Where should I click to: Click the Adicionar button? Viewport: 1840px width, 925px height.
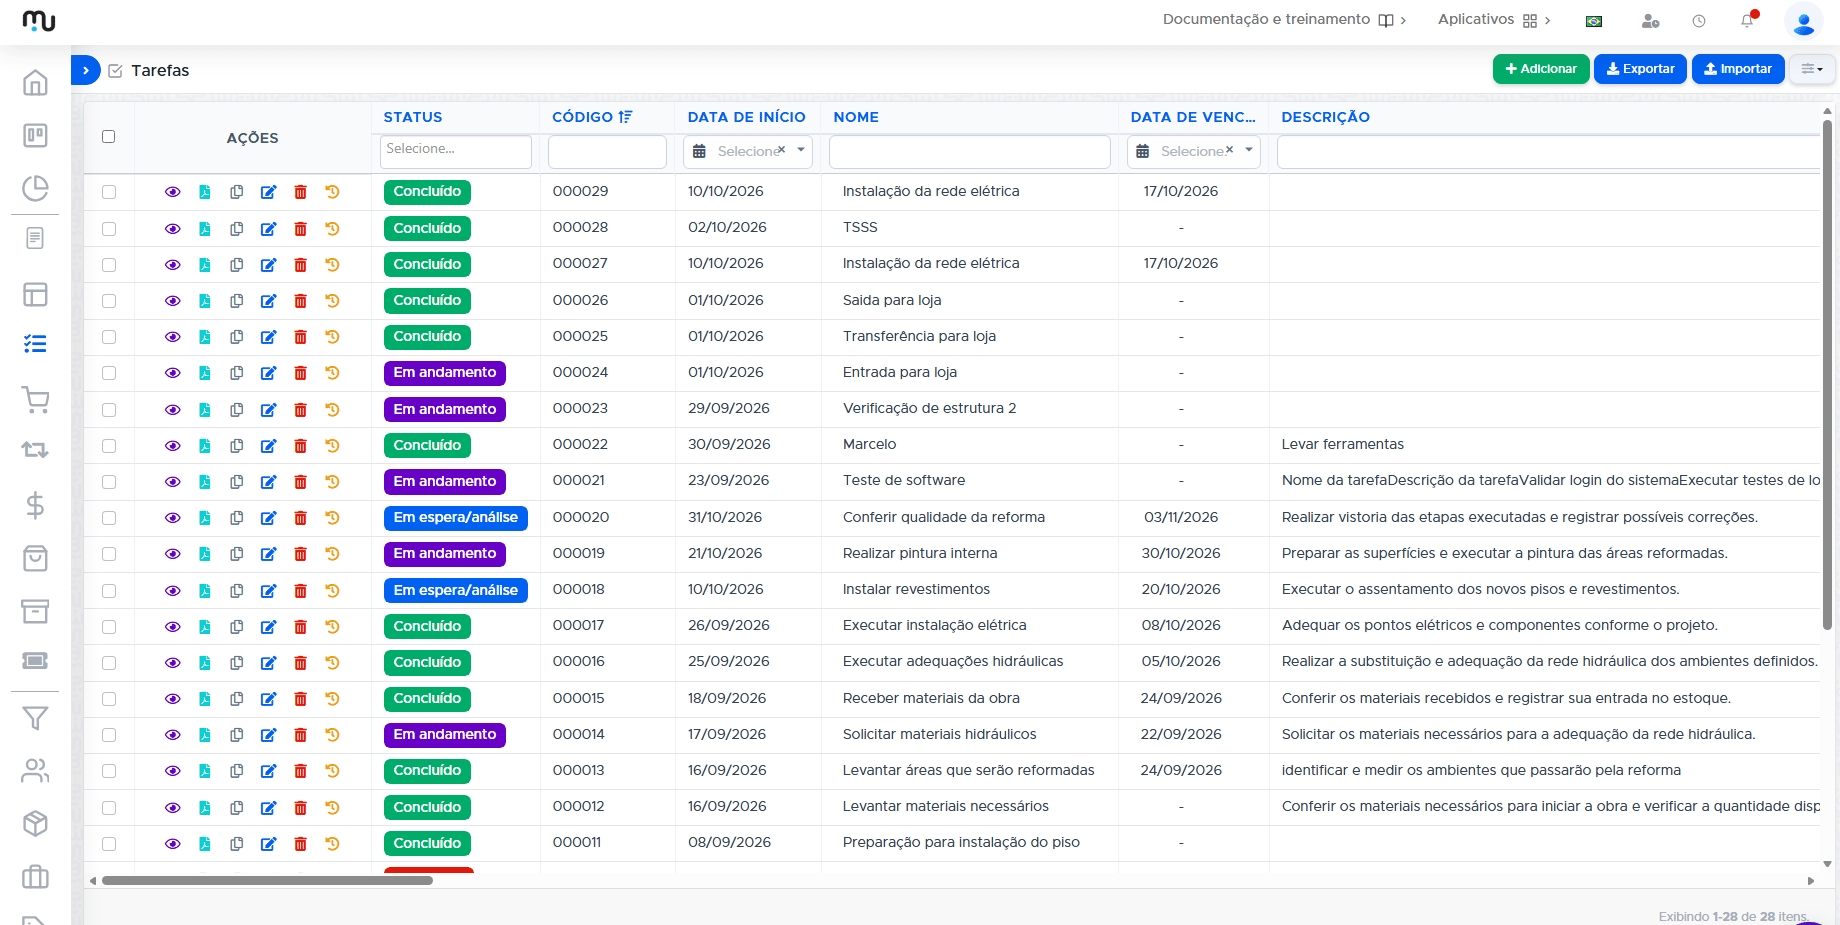[1541, 69]
